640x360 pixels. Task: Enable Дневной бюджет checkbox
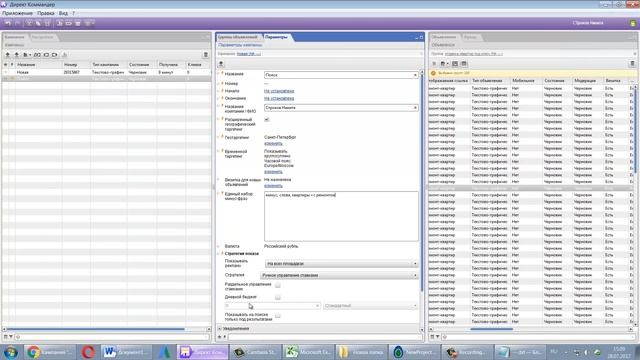pyautogui.click(x=278, y=297)
